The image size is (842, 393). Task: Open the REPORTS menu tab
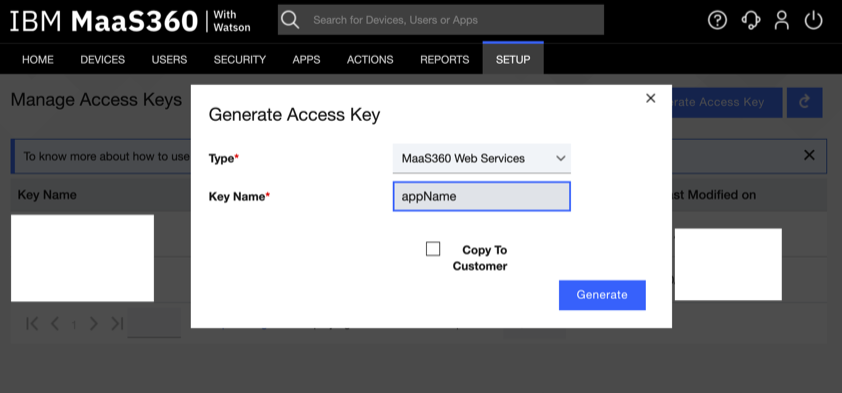pyautogui.click(x=445, y=60)
